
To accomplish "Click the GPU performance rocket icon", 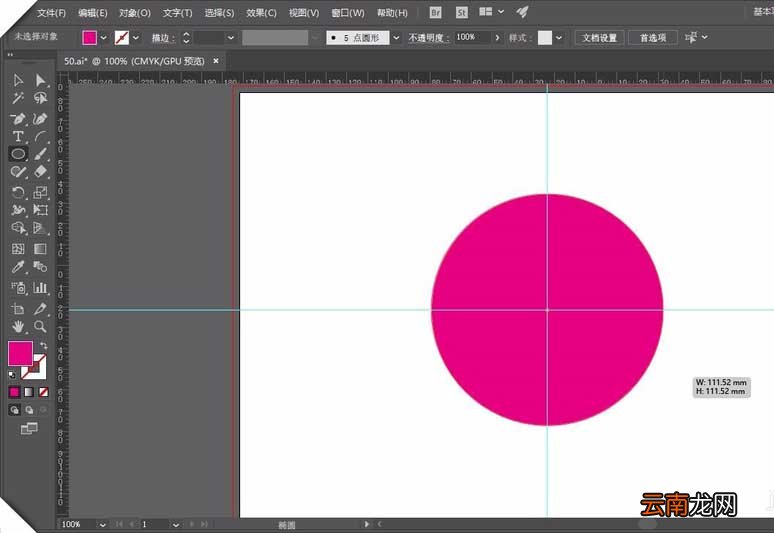I will (523, 12).
